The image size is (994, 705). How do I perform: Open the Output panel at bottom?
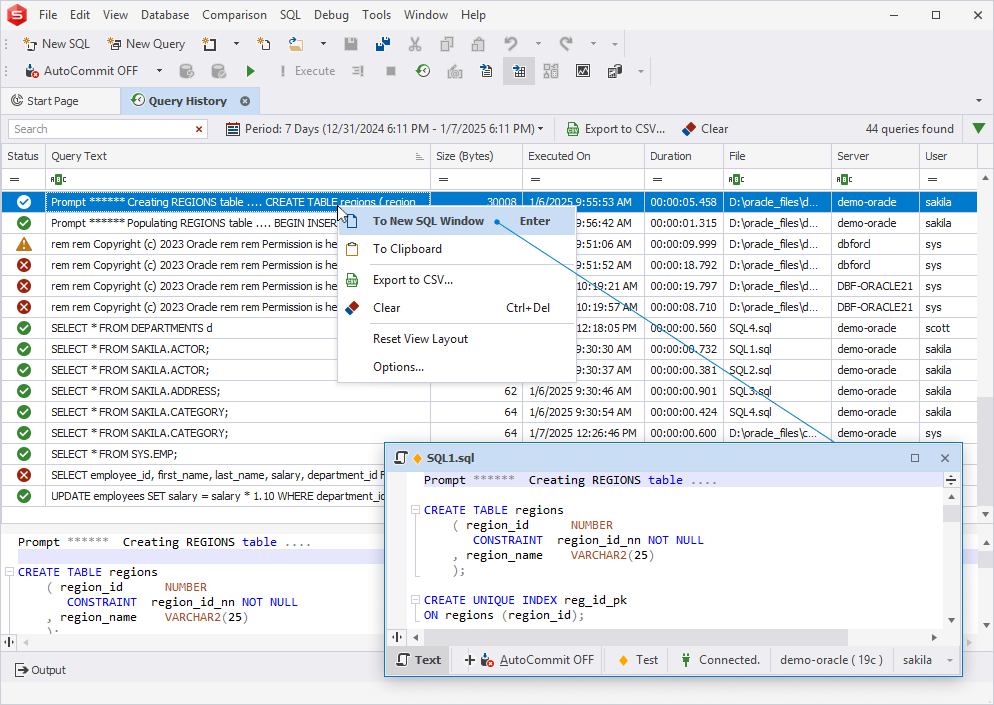tap(41, 670)
